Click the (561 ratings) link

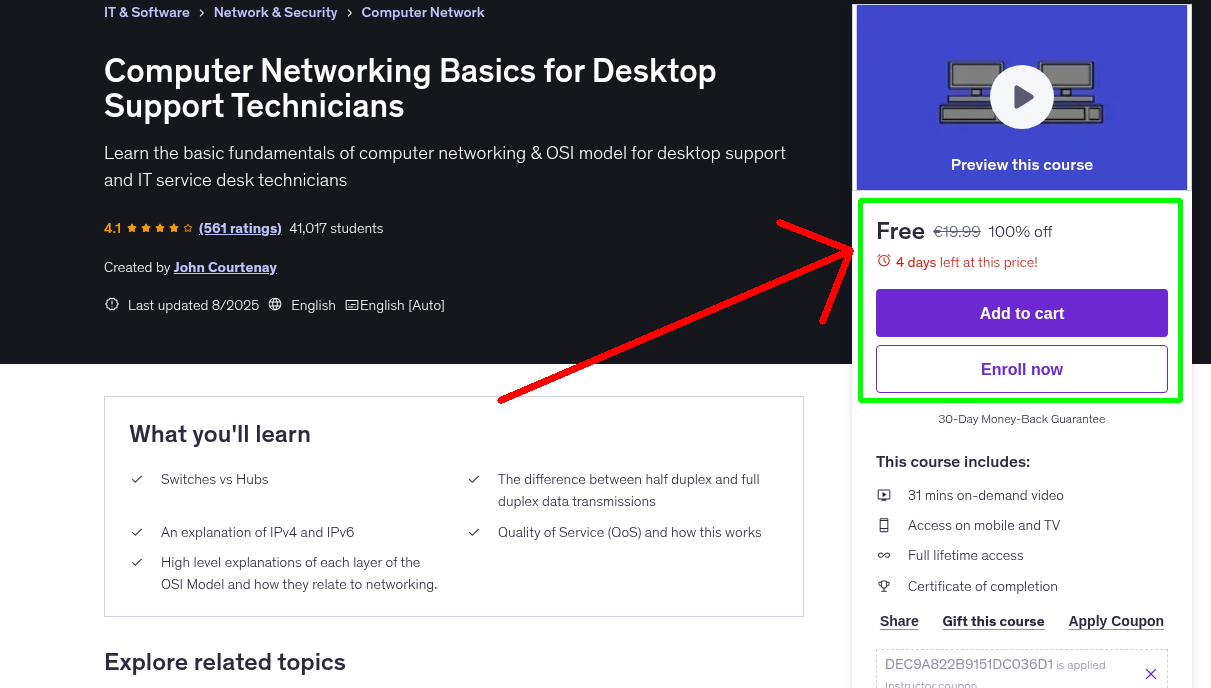[x=240, y=228]
